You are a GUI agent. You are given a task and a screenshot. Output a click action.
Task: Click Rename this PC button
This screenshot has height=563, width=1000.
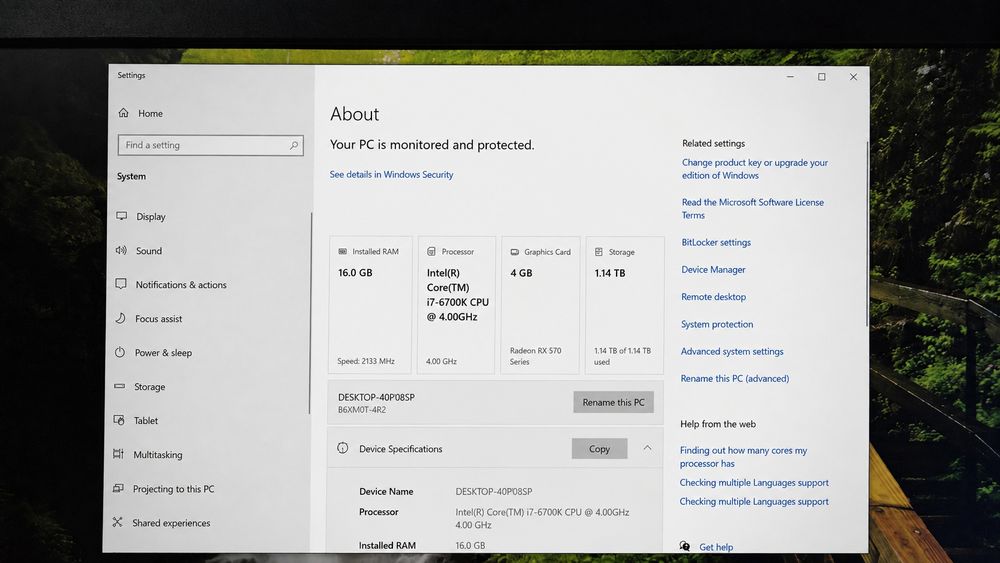614,402
